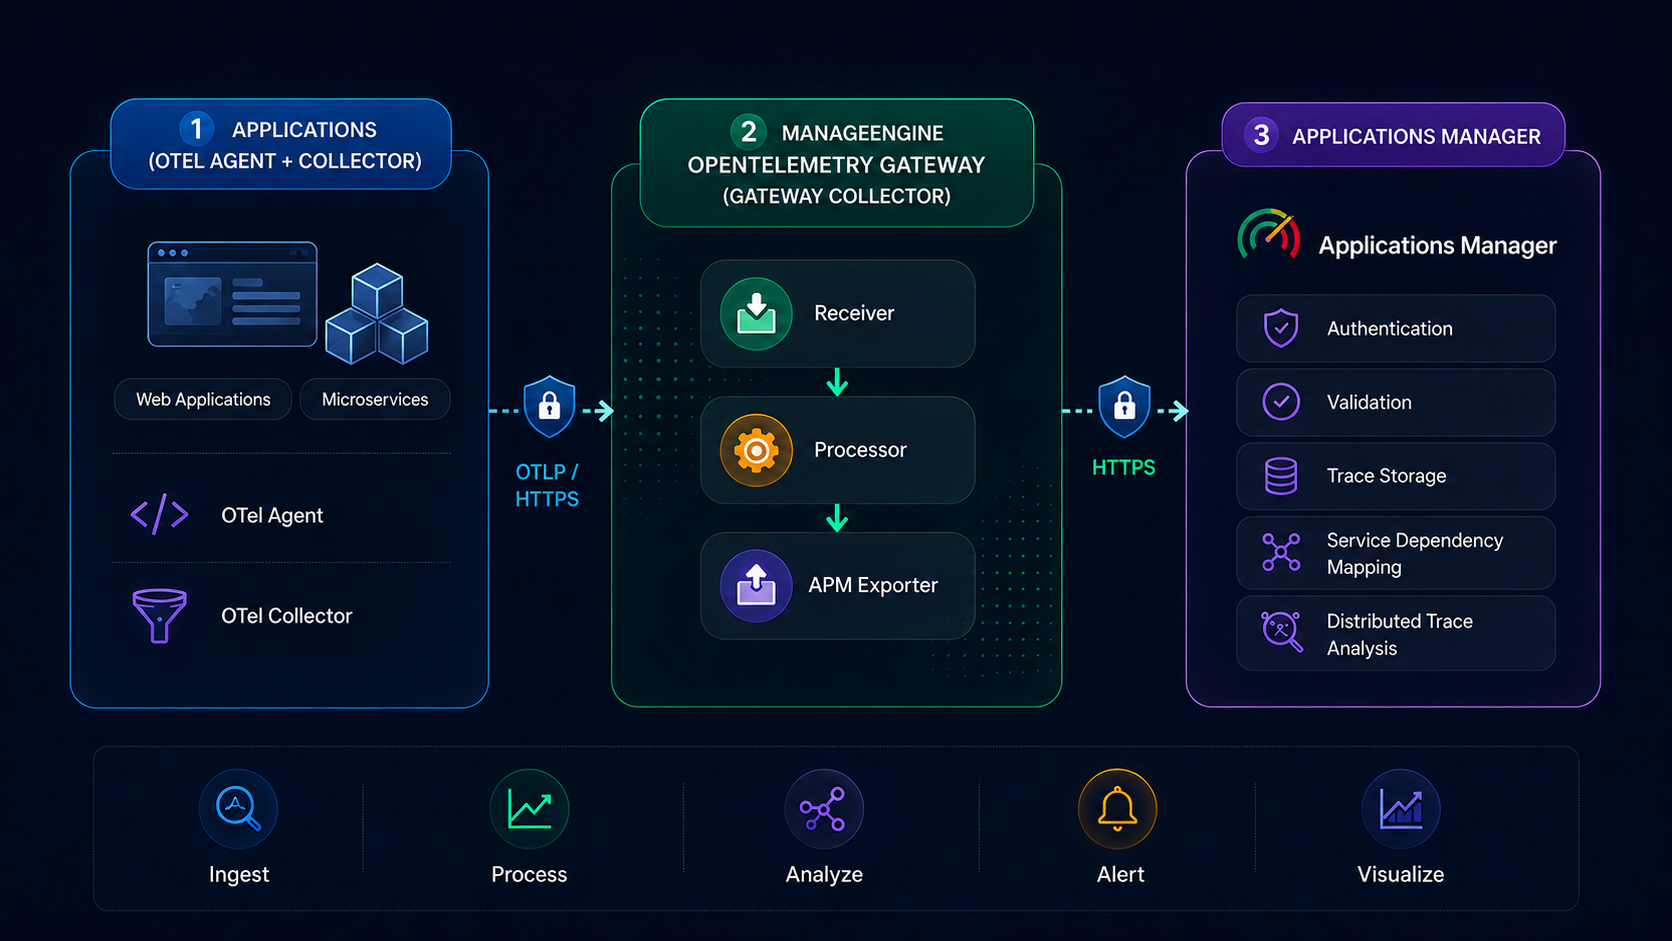Click the "Microservices" pill label

click(375, 399)
